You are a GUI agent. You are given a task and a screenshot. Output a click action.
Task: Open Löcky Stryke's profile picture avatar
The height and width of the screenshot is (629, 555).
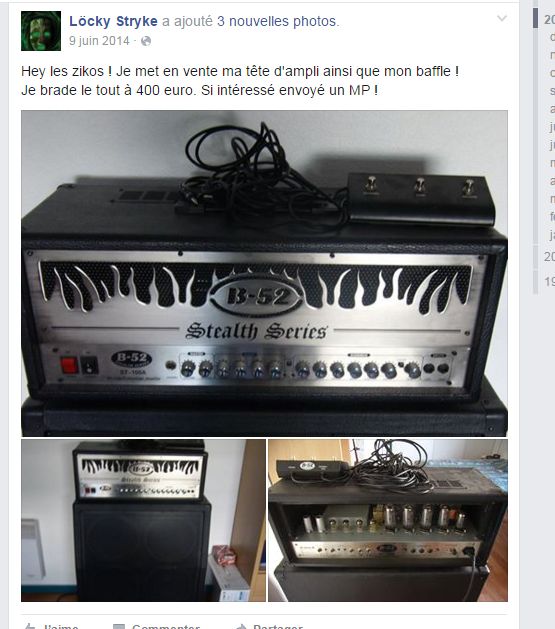(41, 31)
